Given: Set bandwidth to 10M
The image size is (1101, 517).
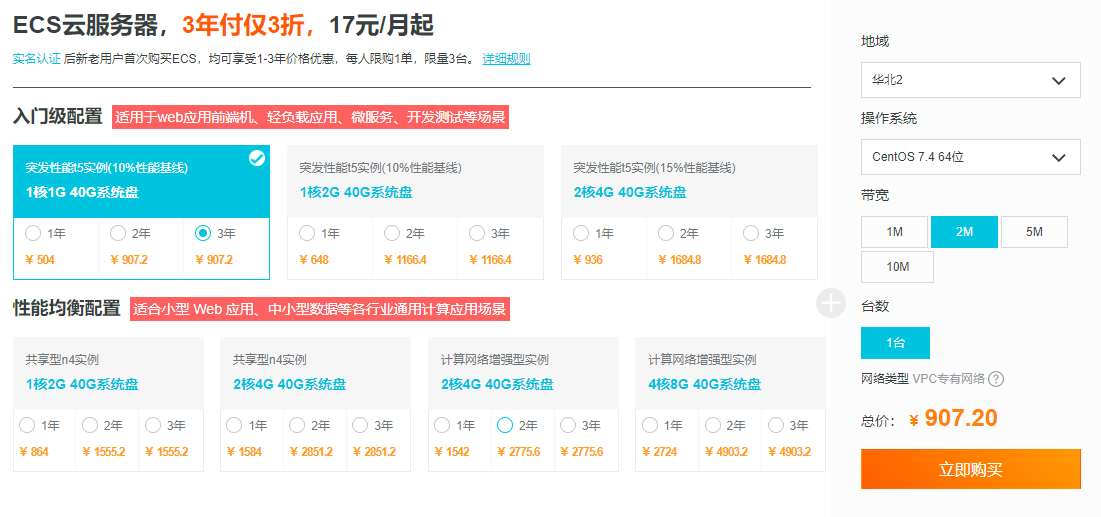Looking at the screenshot, I should click(x=897, y=267).
